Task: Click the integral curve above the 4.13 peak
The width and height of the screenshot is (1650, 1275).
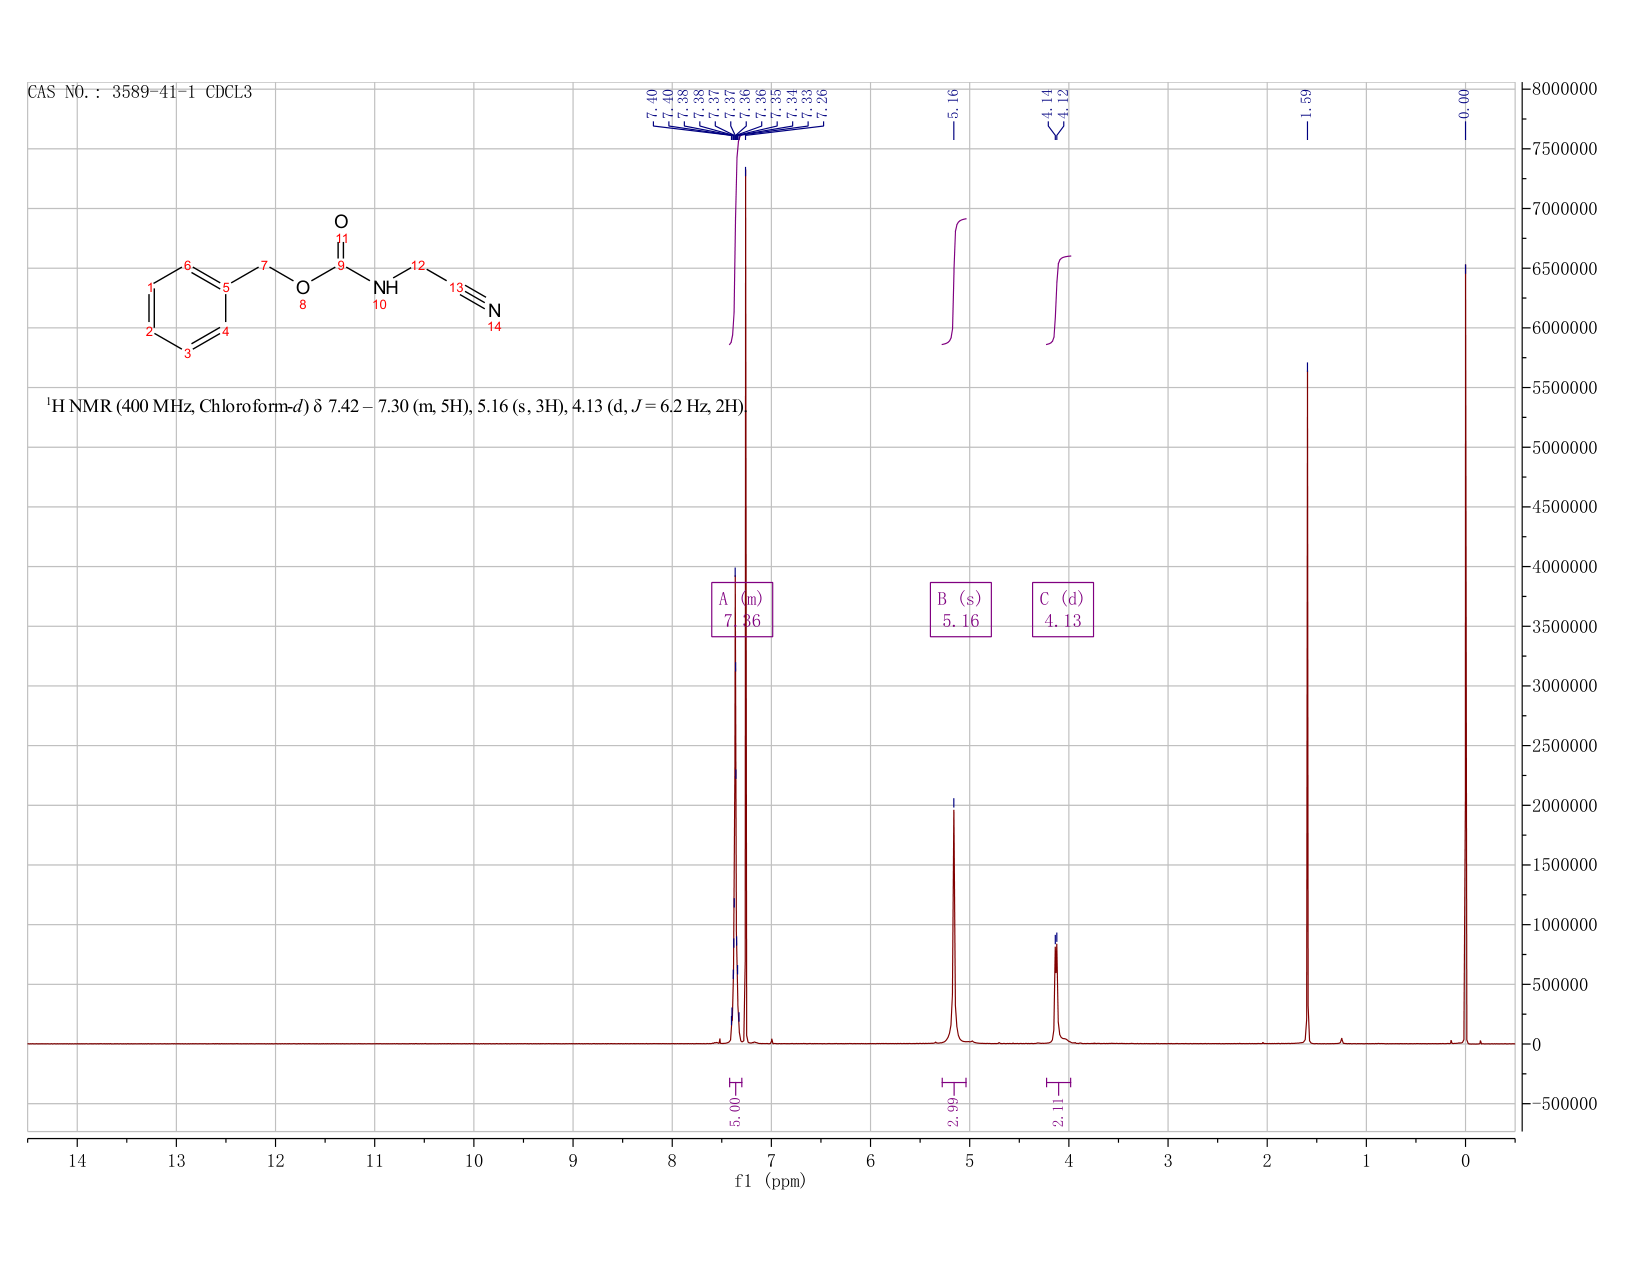Action: tap(1058, 300)
